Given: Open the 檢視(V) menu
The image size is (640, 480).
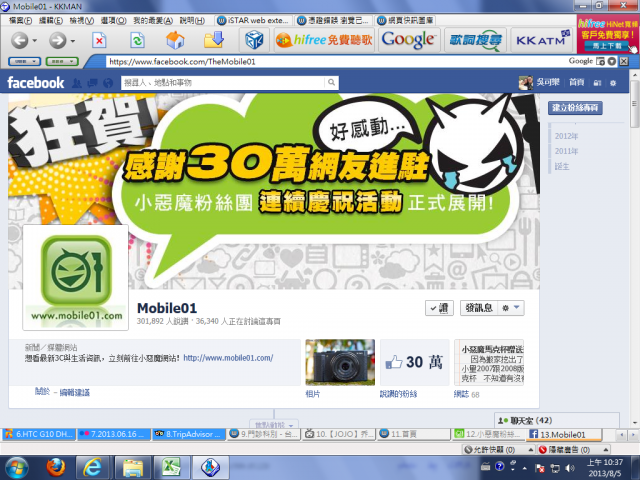Looking at the screenshot, I should 82,20.
